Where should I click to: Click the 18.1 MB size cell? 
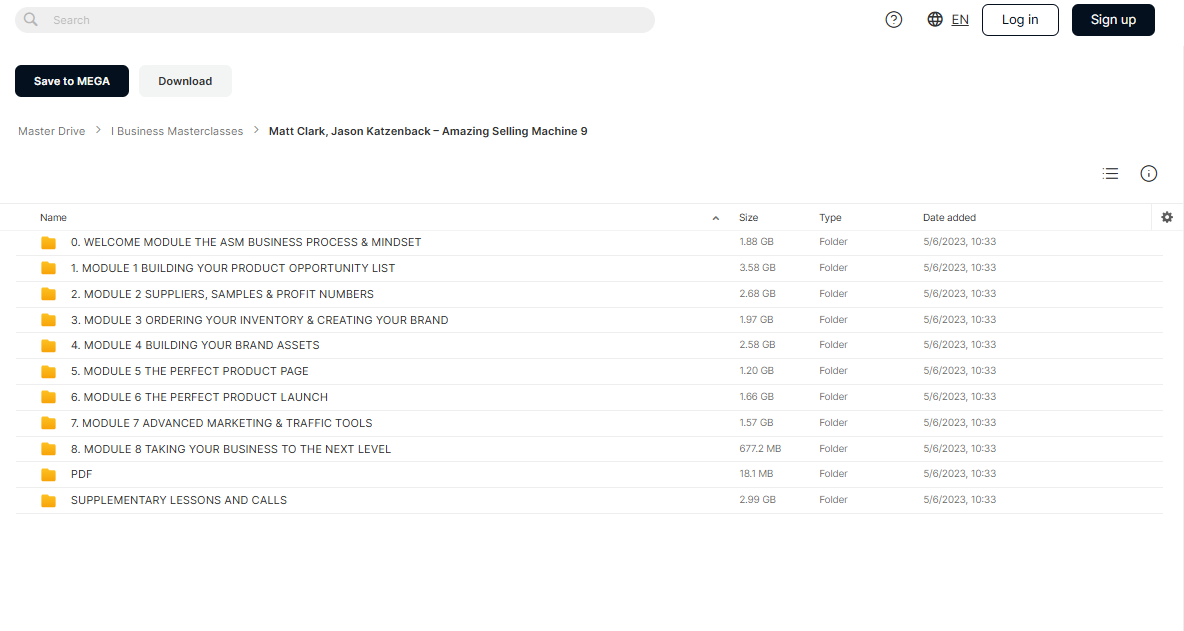pyautogui.click(x=757, y=474)
